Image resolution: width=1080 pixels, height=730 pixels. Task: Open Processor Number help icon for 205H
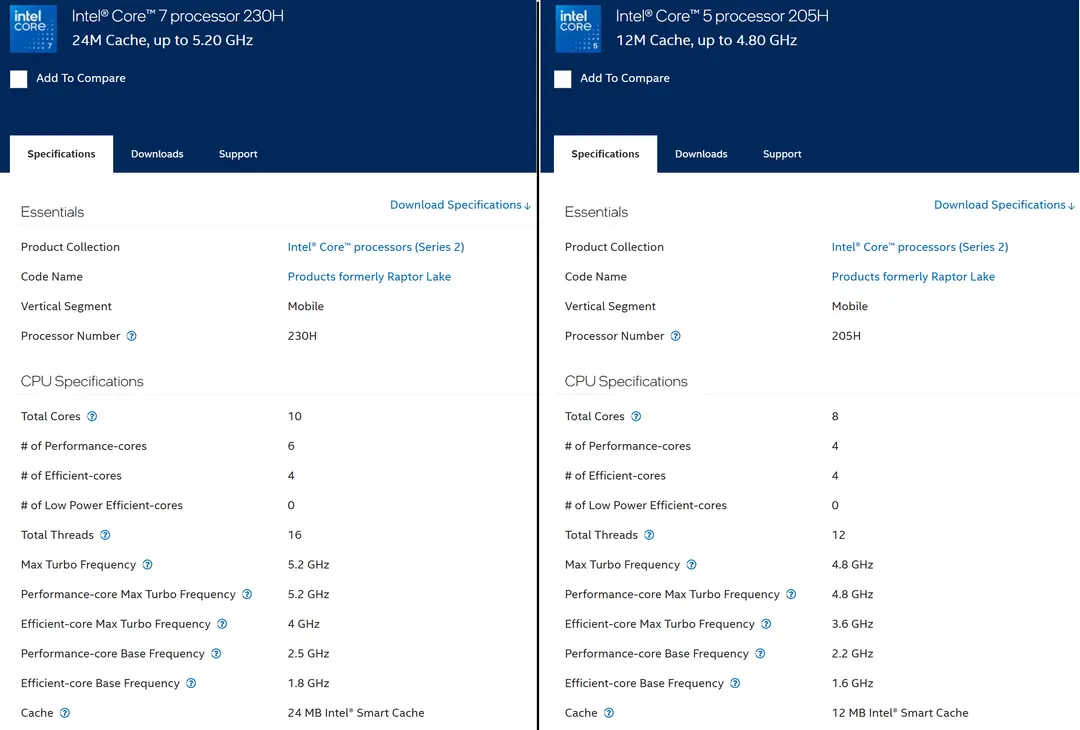(x=676, y=336)
